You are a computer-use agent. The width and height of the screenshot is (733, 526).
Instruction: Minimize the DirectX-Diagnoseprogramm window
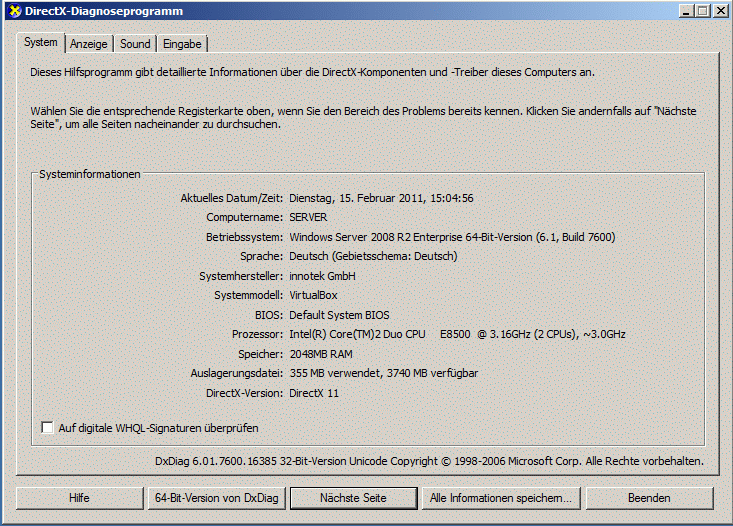(686, 11)
